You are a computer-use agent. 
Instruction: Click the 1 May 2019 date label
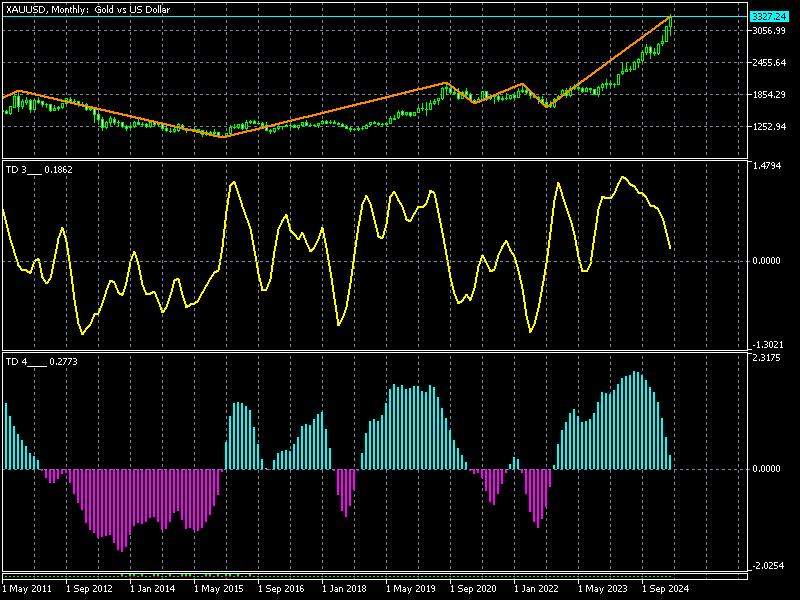click(x=411, y=589)
